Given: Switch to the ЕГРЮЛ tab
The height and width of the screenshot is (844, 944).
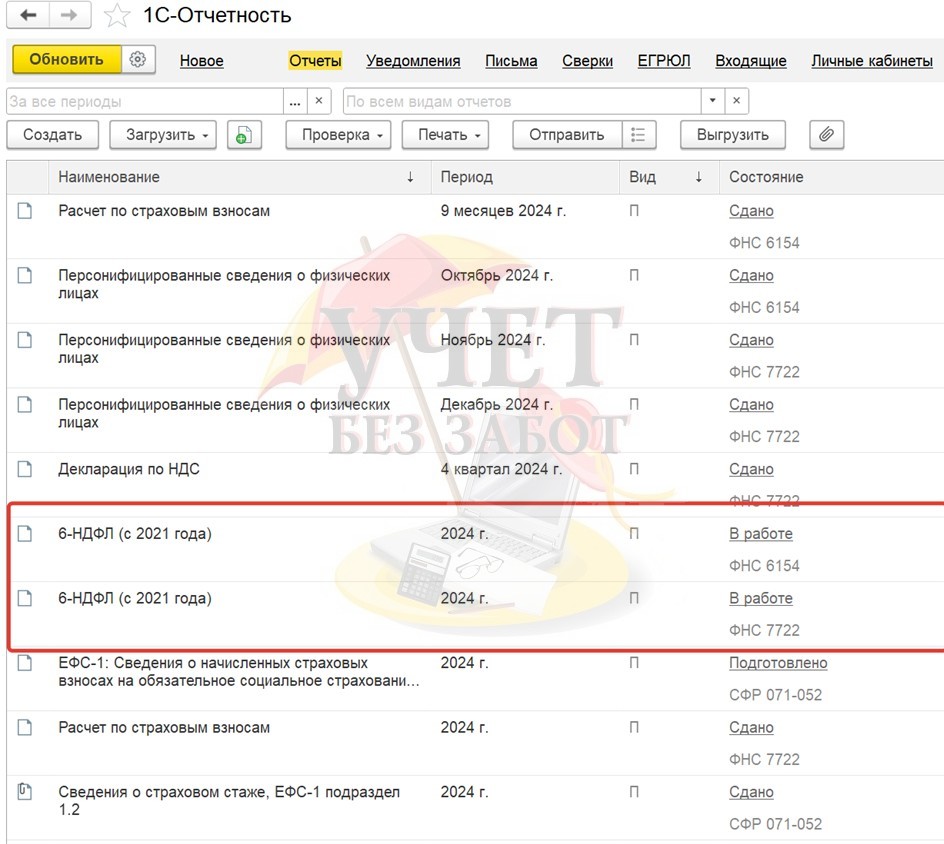Looking at the screenshot, I should point(664,61).
